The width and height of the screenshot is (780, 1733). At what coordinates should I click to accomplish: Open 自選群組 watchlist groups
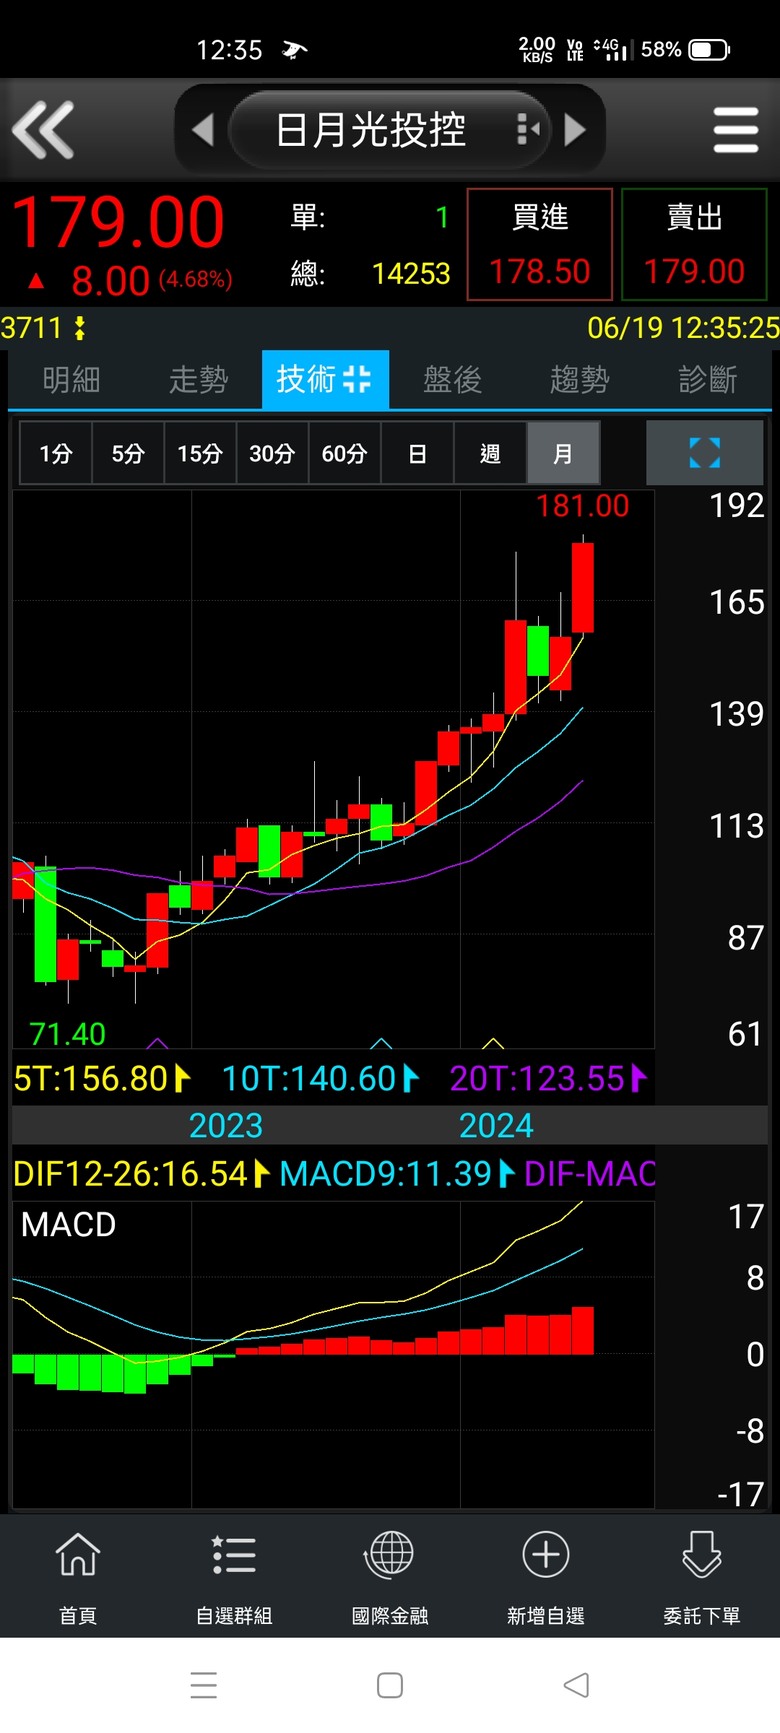click(234, 1576)
